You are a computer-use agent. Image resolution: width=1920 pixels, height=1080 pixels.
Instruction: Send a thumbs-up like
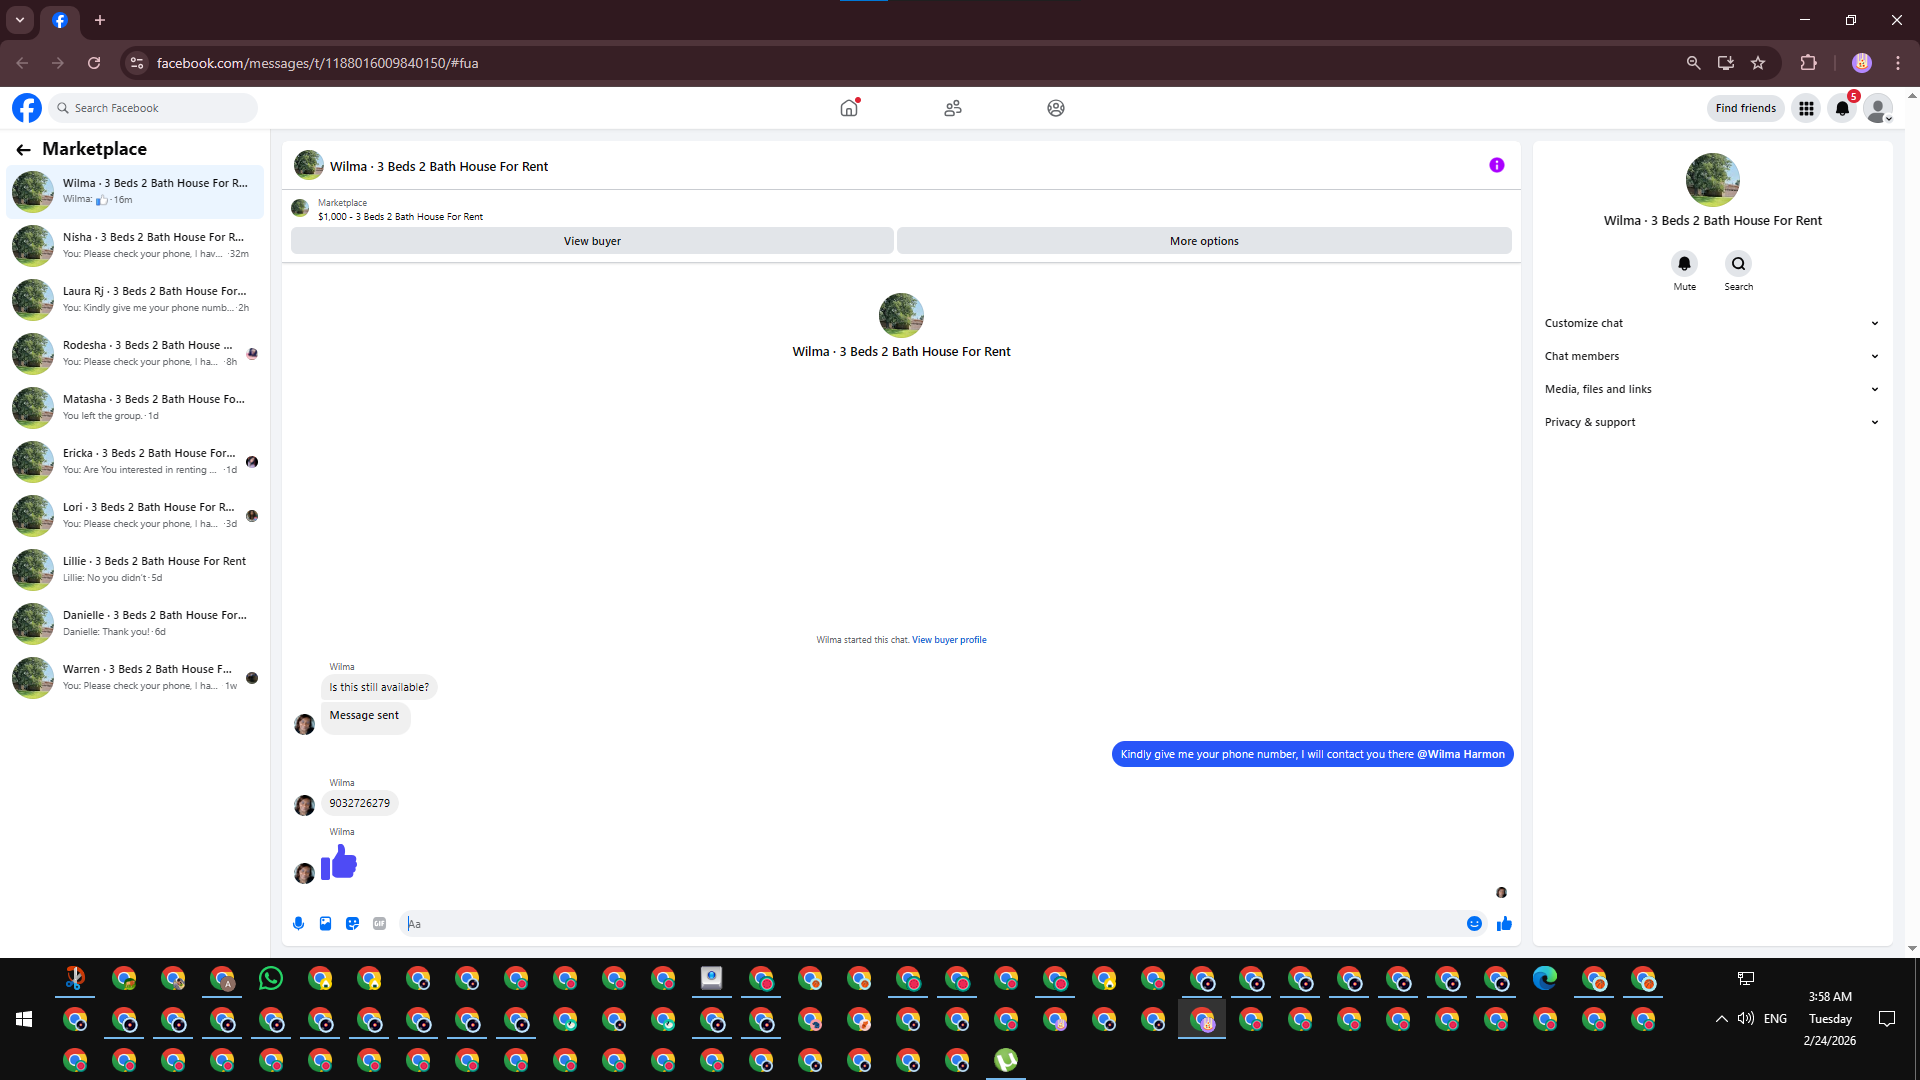[x=1504, y=924]
